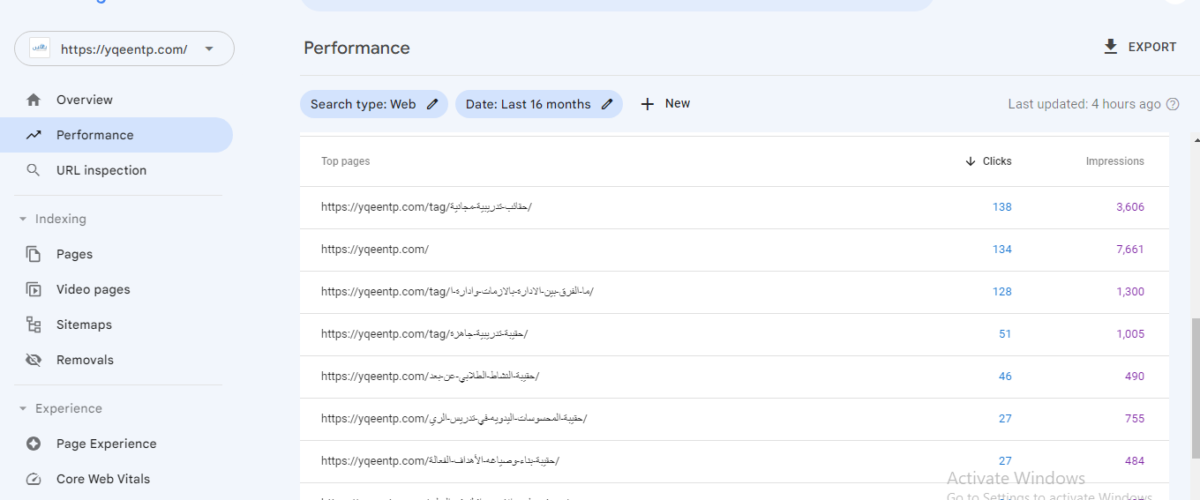This screenshot has height=500, width=1200.
Task: Click the 7,661 impressions value
Action: click(x=1130, y=250)
